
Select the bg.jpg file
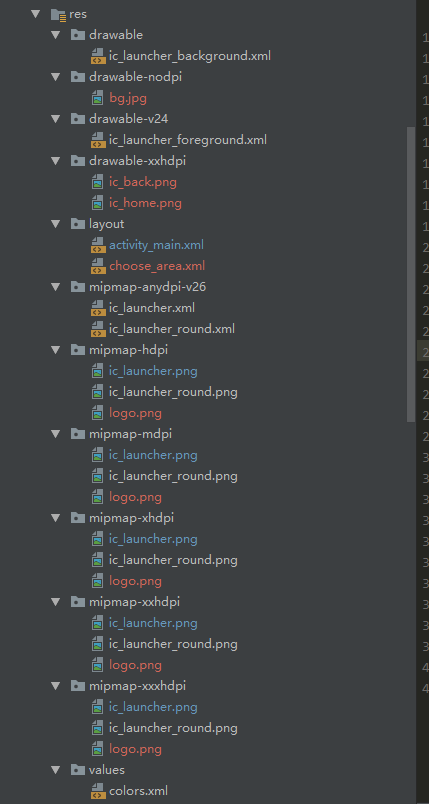tap(128, 98)
